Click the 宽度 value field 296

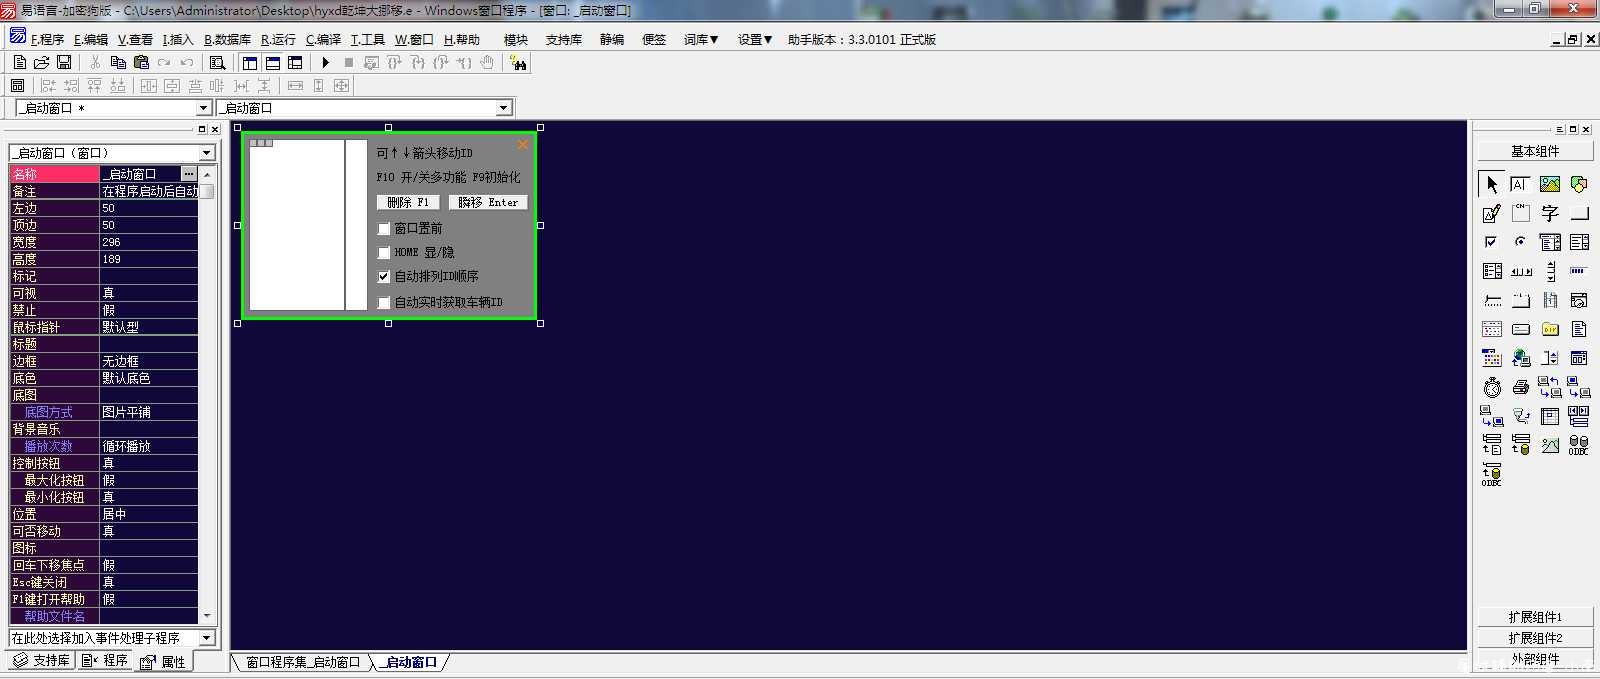point(149,242)
